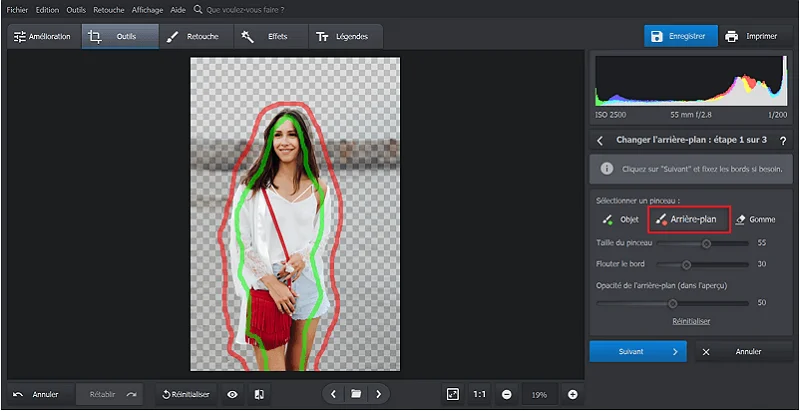Viewport: 800px width, 411px height.
Task: Click the Imprimer printer button
Action: coord(751,37)
